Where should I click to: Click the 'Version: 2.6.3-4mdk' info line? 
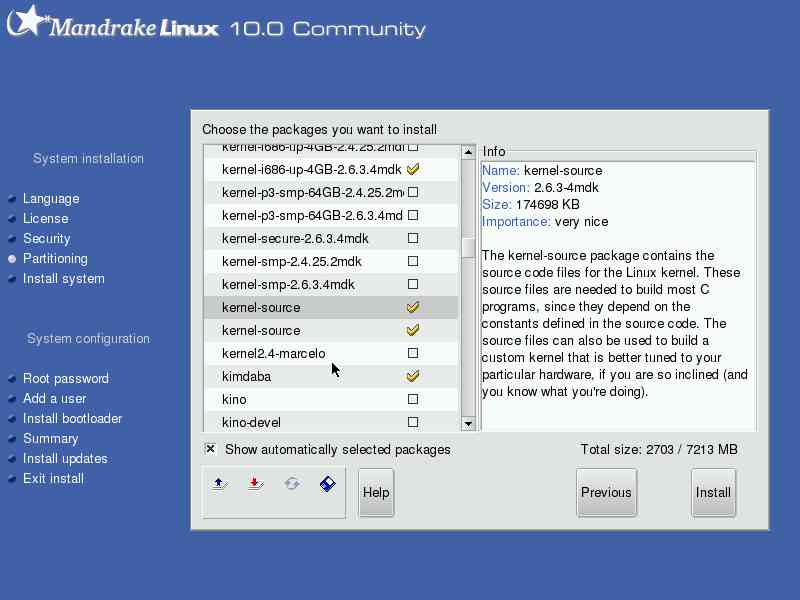540,188
